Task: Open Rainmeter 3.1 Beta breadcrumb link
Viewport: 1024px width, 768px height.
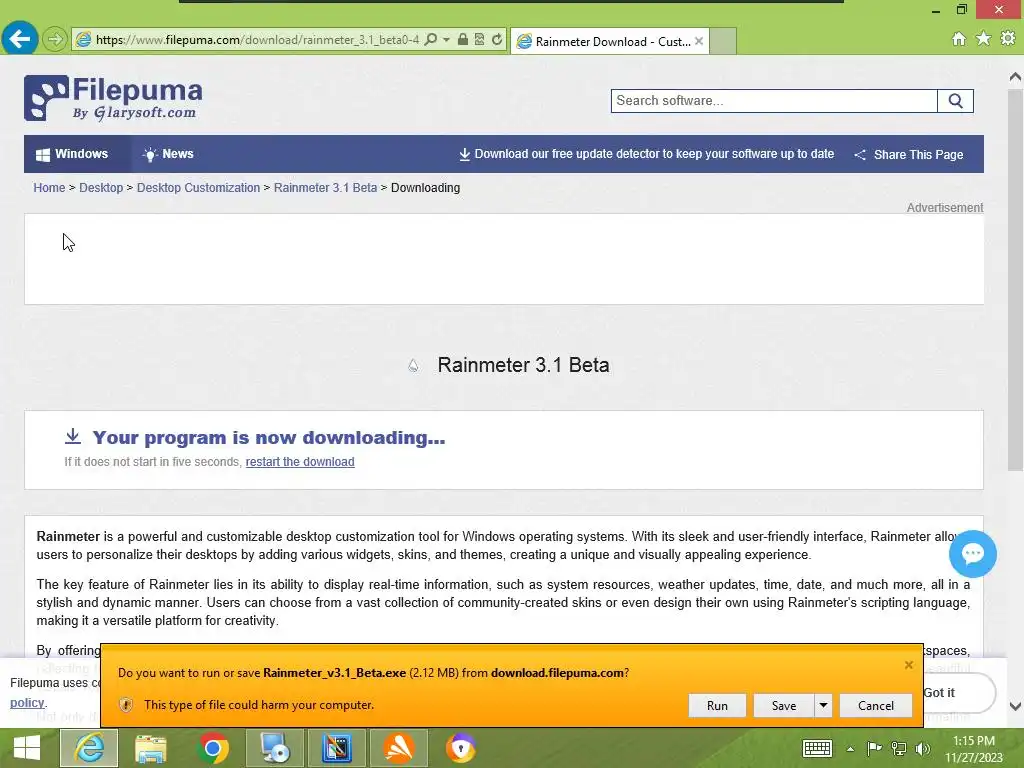Action: (x=325, y=188)
